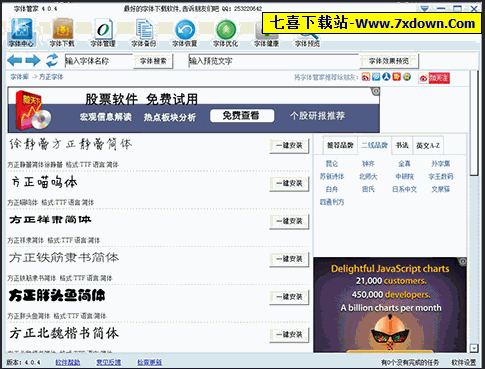Open the 字体管理 toolbar section
The height and width of the screenshot is (369, 485).
(x=103, y=33)
